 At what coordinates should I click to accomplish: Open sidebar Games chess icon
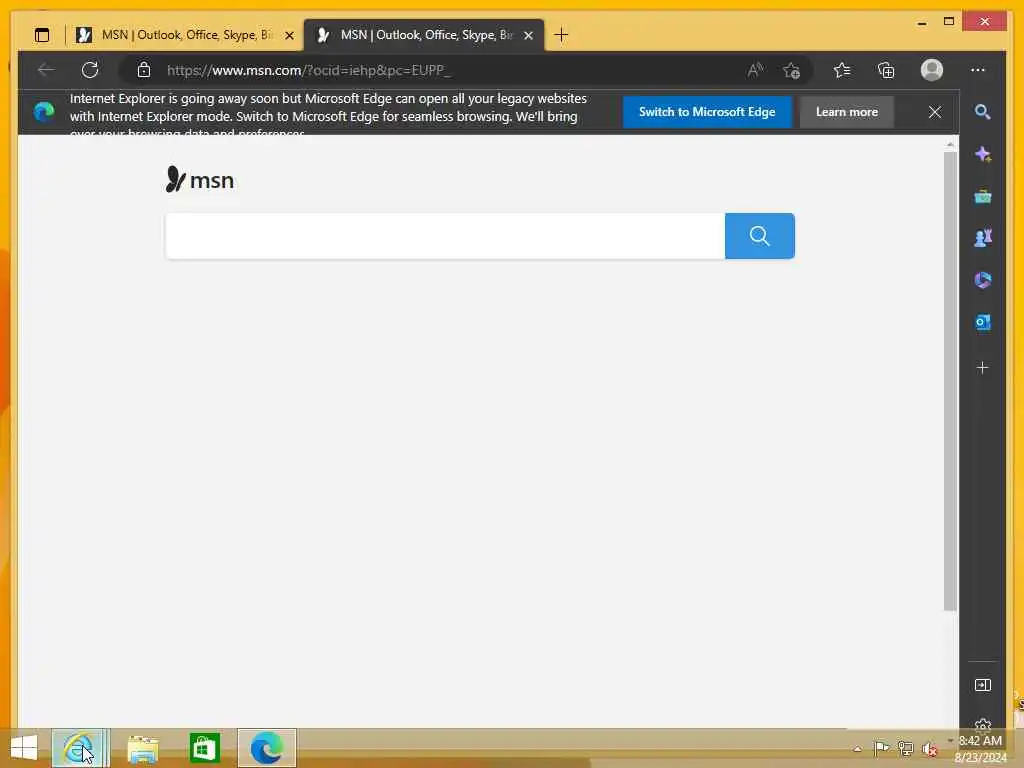click(982, 238)
